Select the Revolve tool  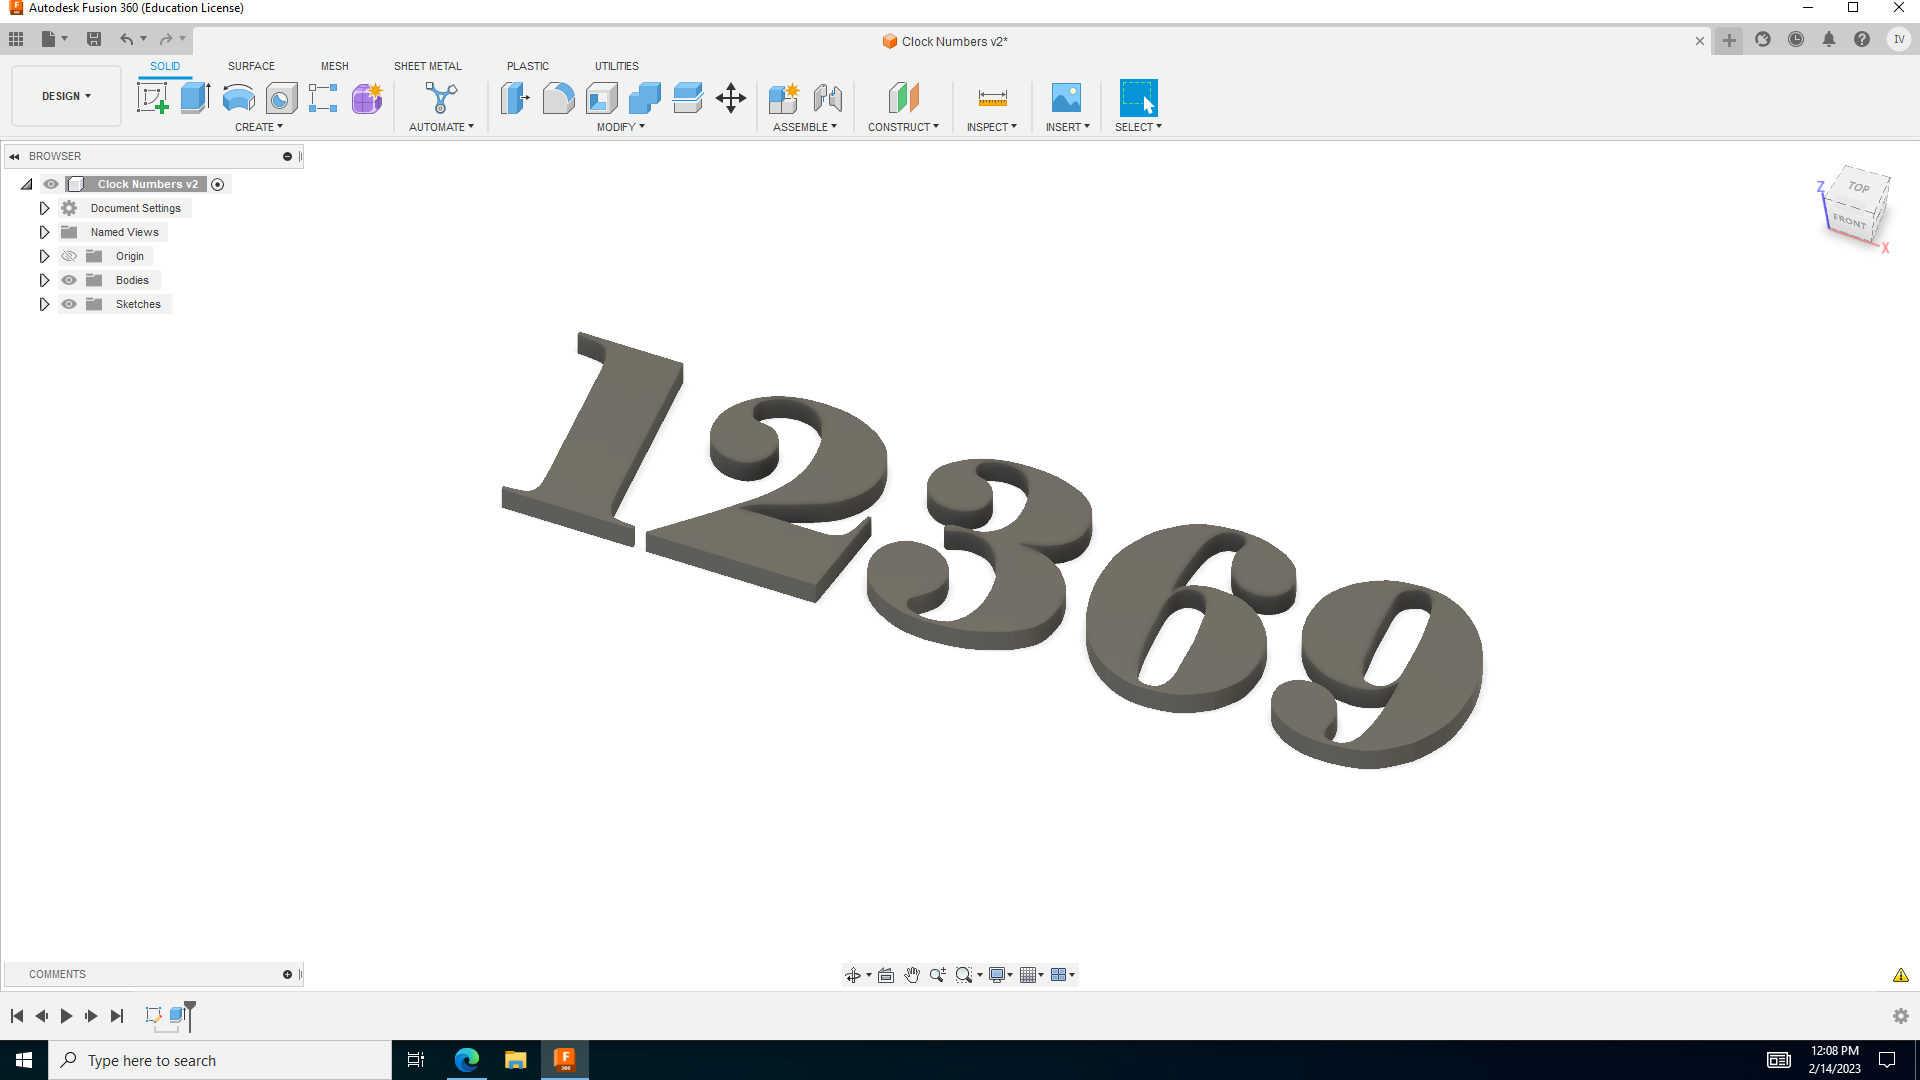click(237, 98)
